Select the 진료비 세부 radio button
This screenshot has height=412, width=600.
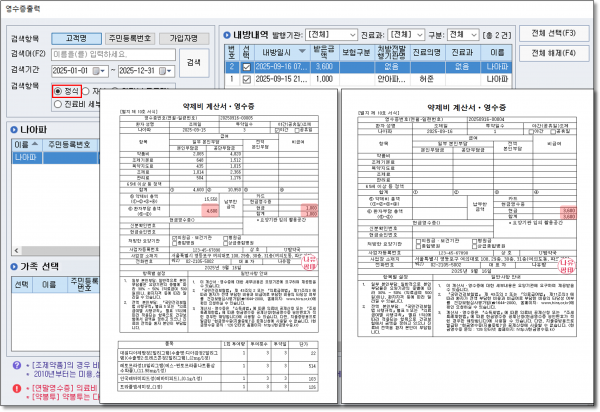tap(56, 104)
